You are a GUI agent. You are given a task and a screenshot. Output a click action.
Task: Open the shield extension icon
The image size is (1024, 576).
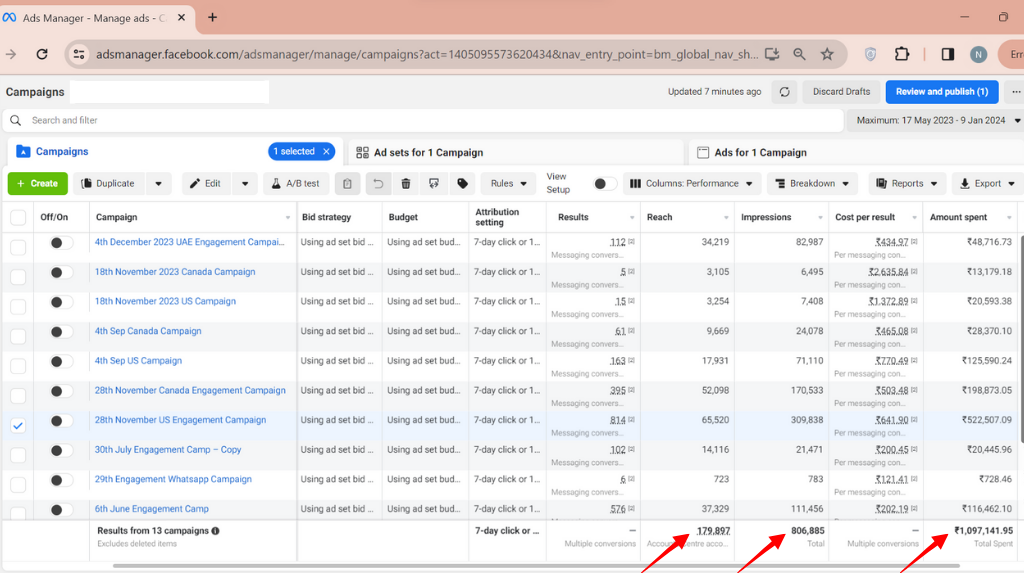pyautogui.click(x=870, y=54)
